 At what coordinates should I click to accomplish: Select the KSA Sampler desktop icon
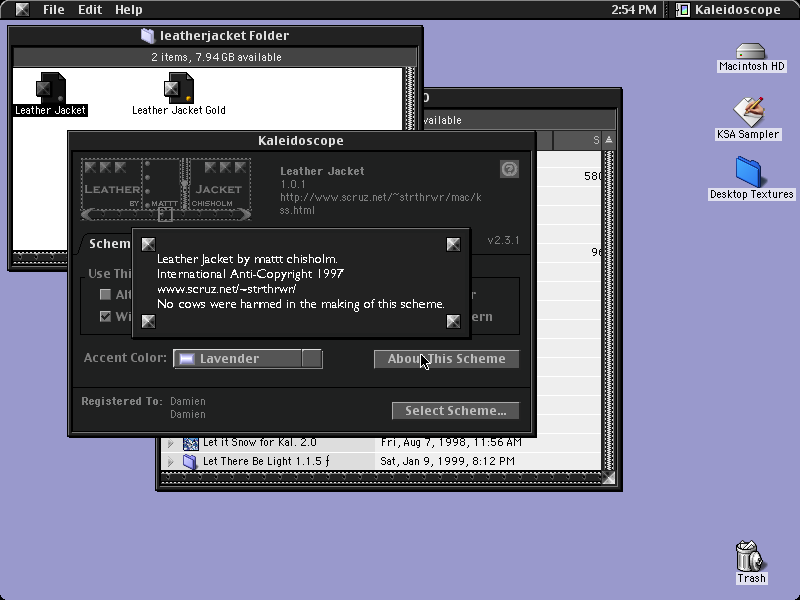748,111
